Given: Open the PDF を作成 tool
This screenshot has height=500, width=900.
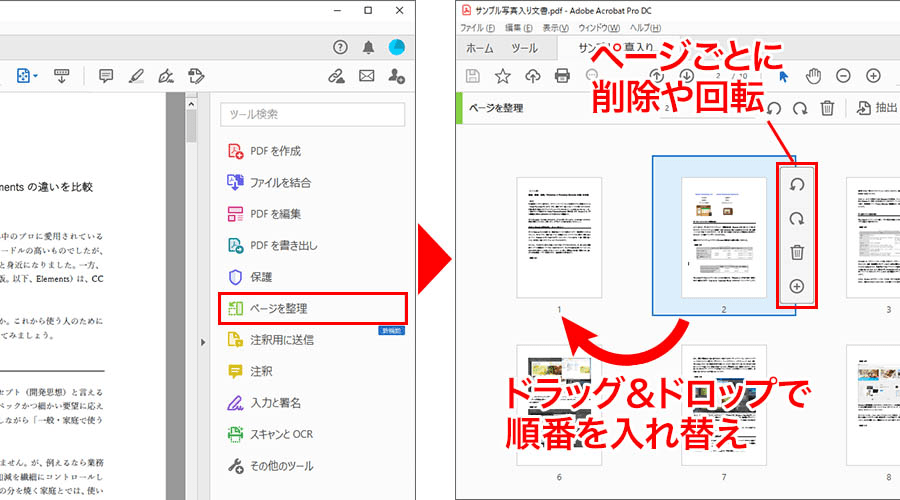Looking at the screenshot, I should [265, 151].
